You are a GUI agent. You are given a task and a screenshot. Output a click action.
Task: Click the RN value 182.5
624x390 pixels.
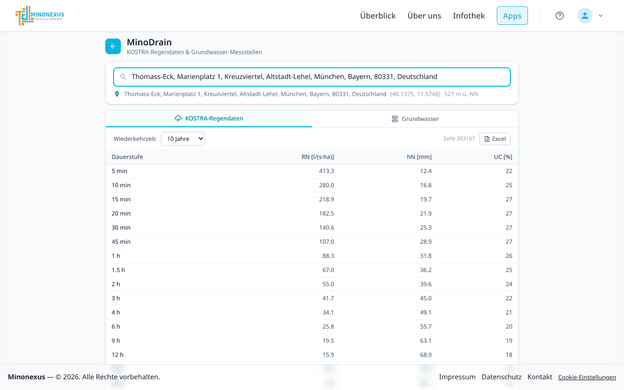tap(326, 213)
